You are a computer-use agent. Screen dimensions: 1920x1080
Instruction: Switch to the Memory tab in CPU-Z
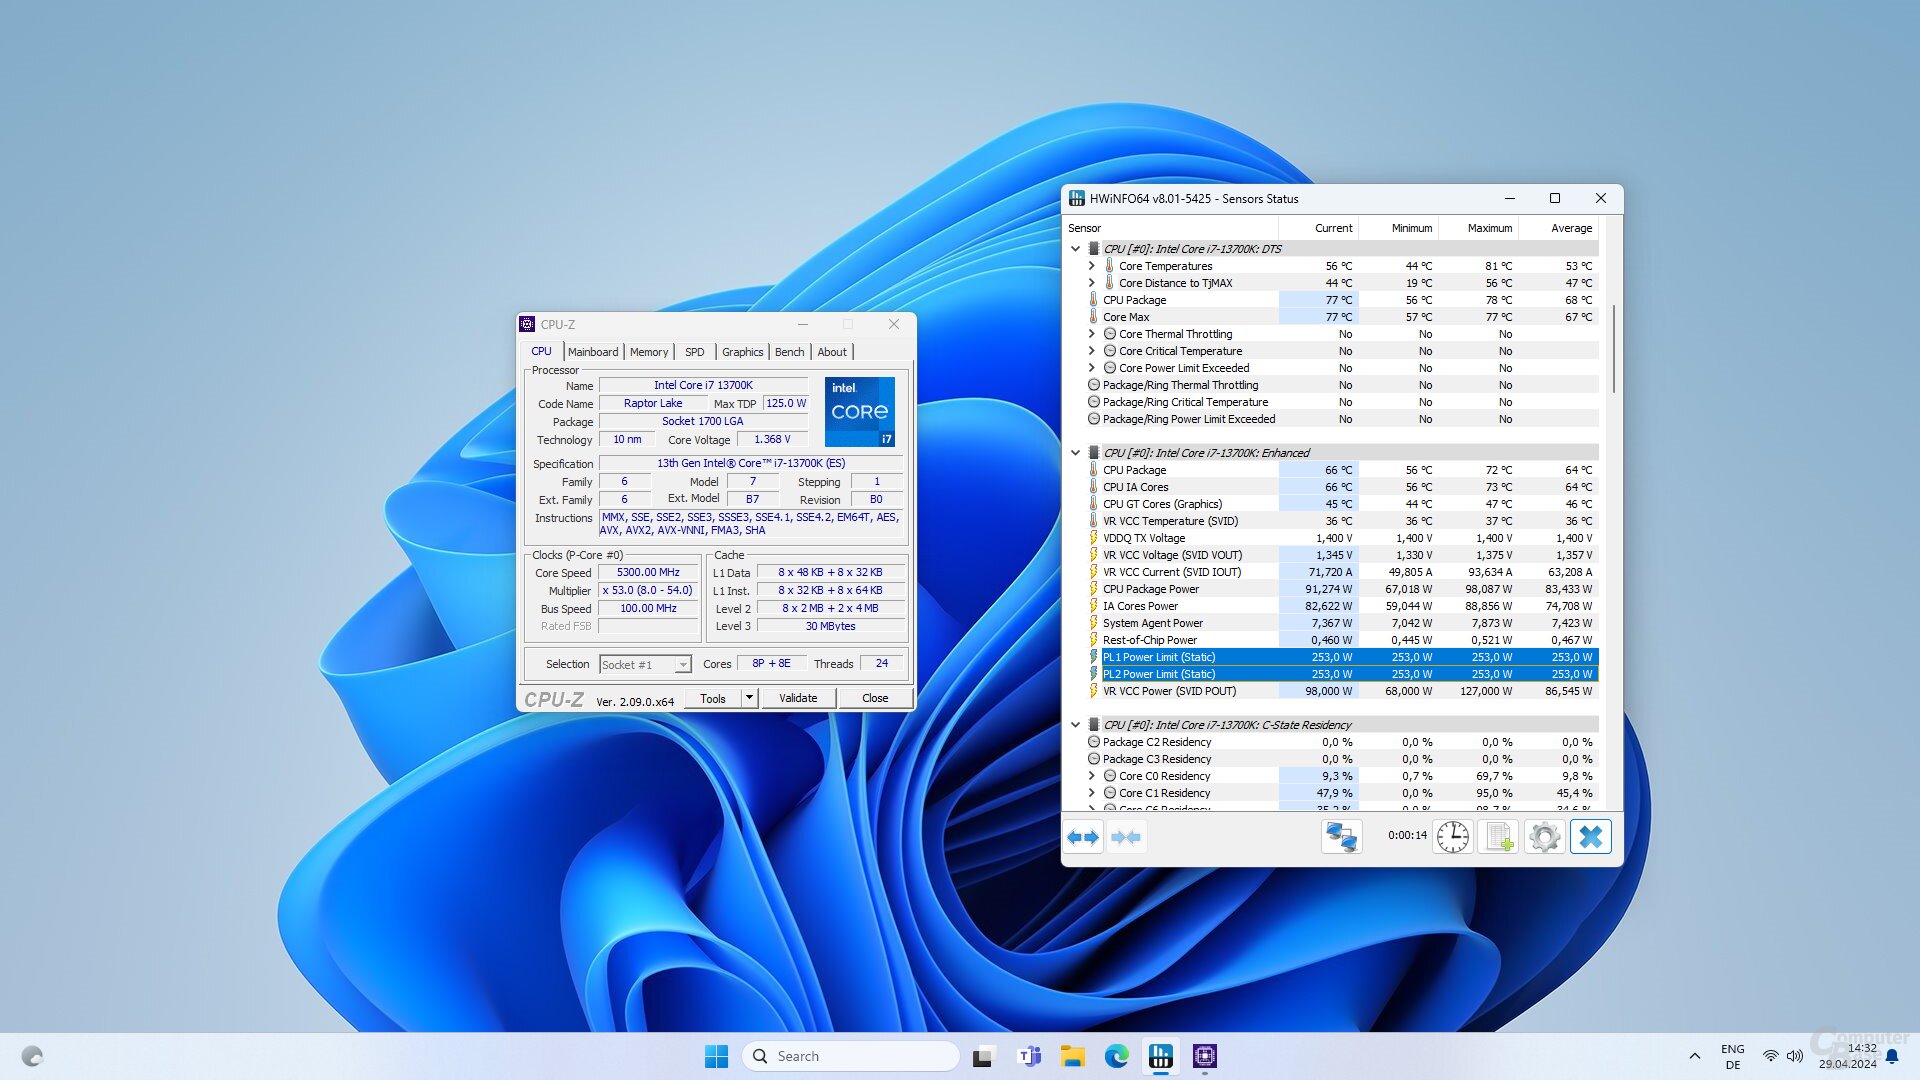649,352
